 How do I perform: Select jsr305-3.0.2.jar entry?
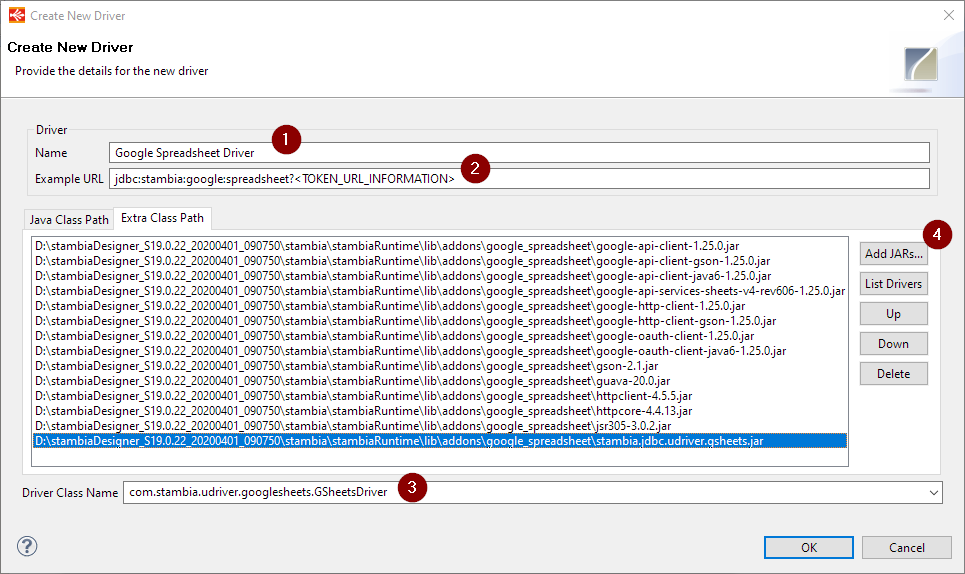[x=439, y=426]
